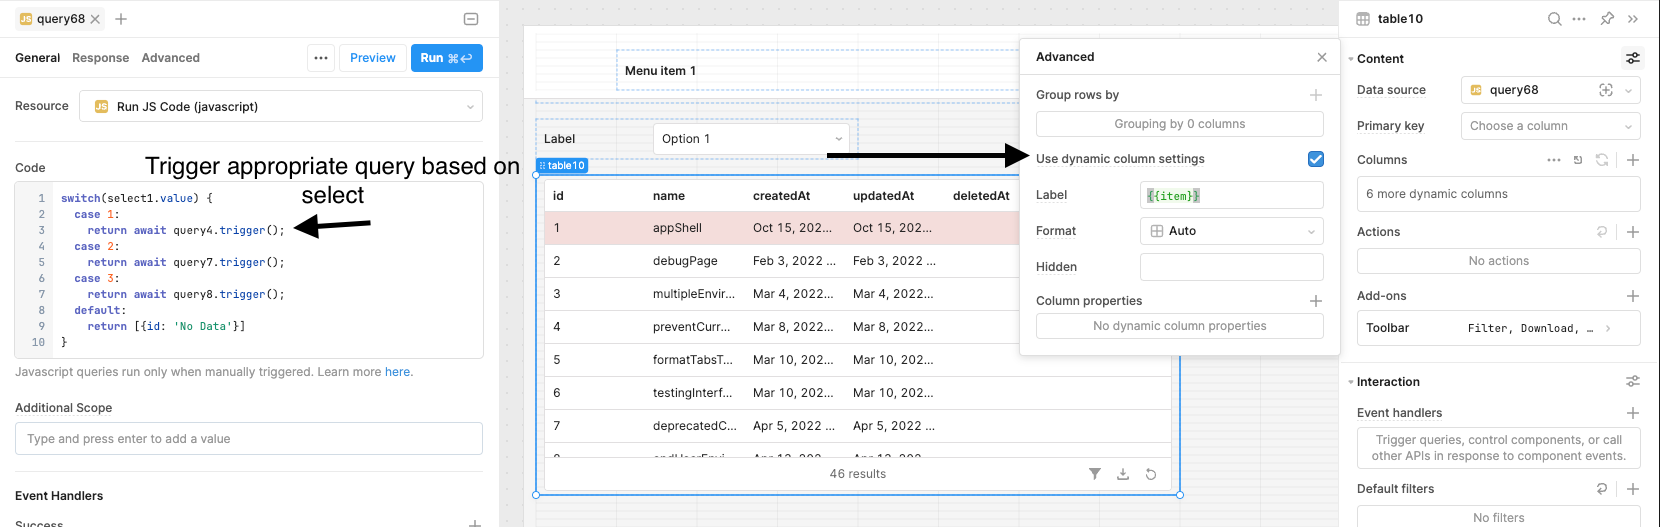Open Content section advanced settings icon
This screenshot has height=527, width=1660.
1632,59
